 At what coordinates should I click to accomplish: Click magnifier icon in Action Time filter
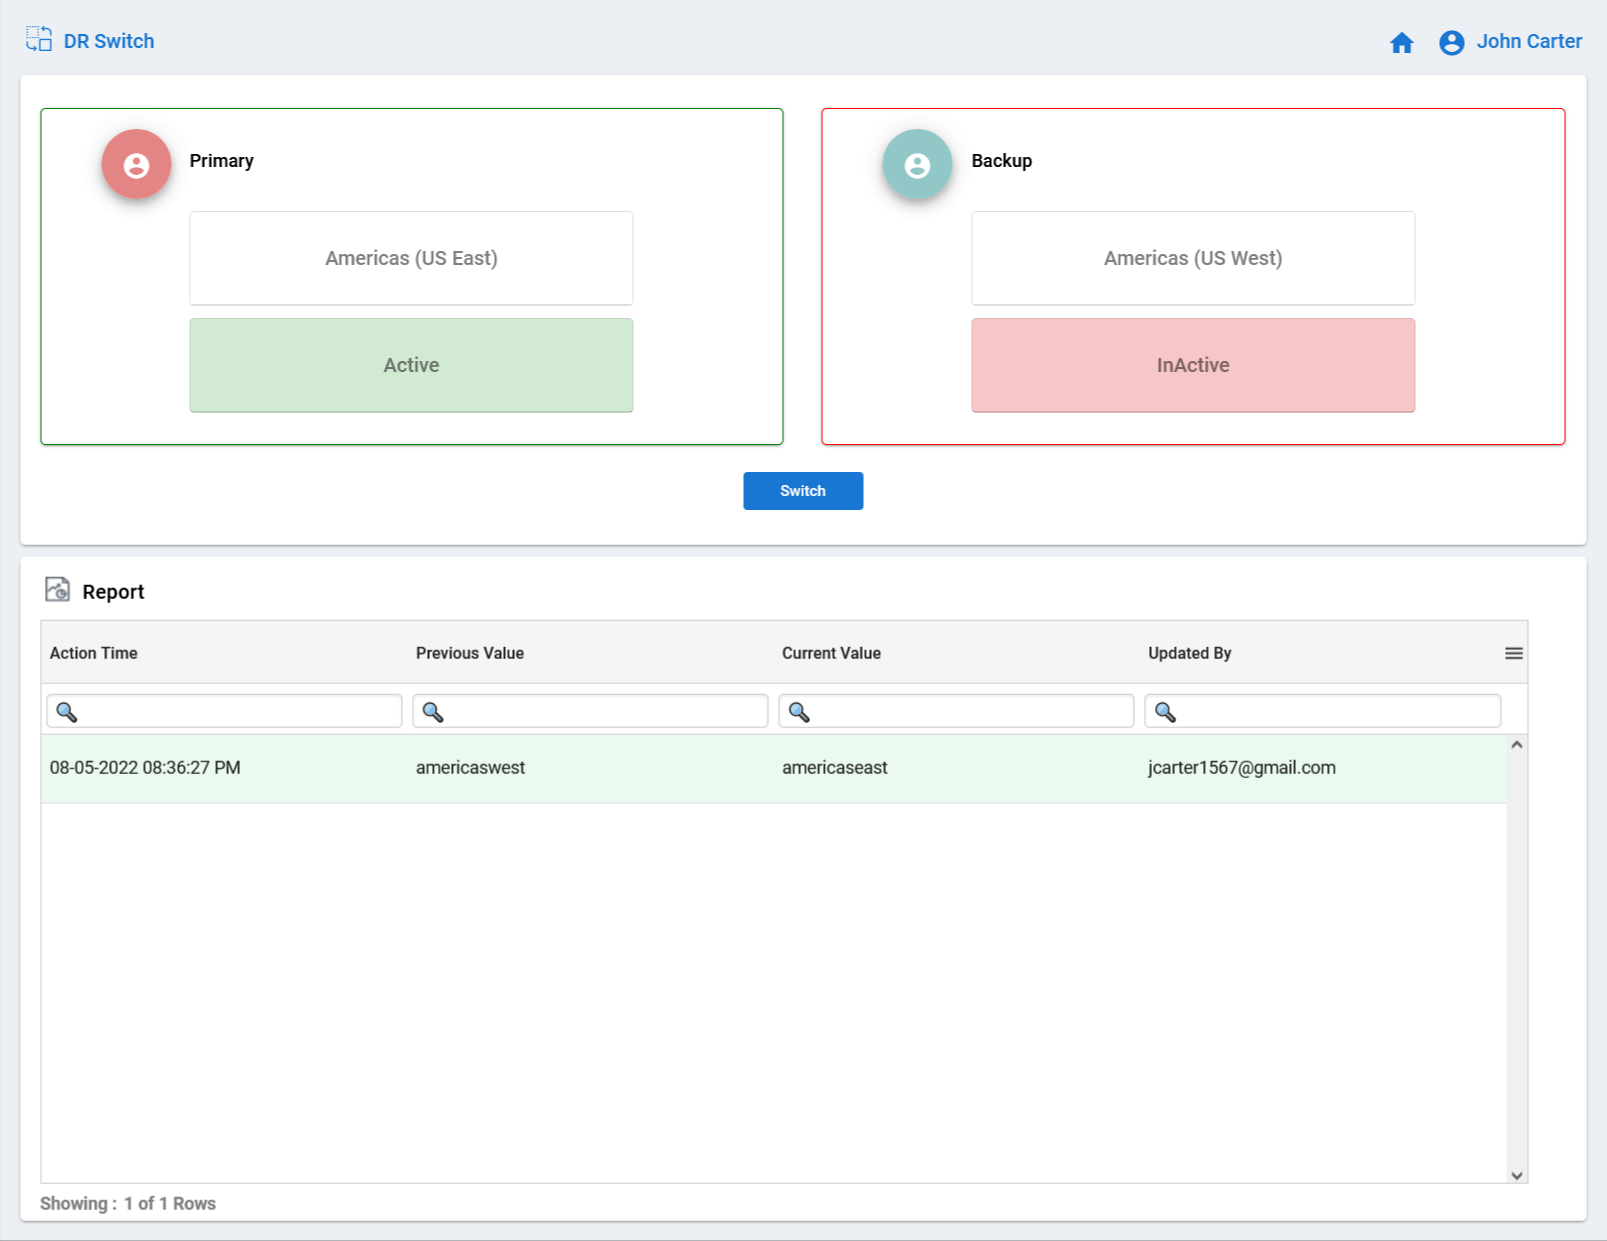pyautogui.click(x=67, y=711)
